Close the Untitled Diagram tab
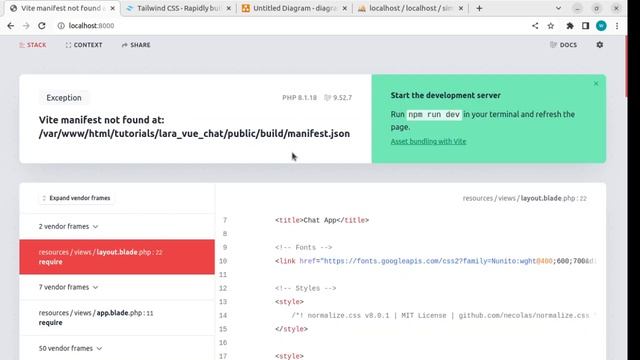This screenshot has width=640, height=360. click(344, 8)
